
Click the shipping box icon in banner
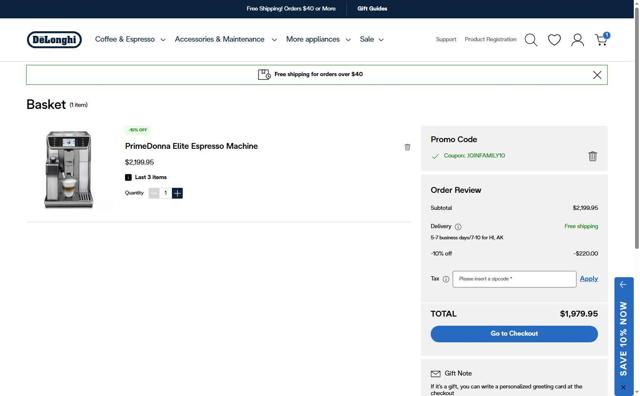[264, 74]
